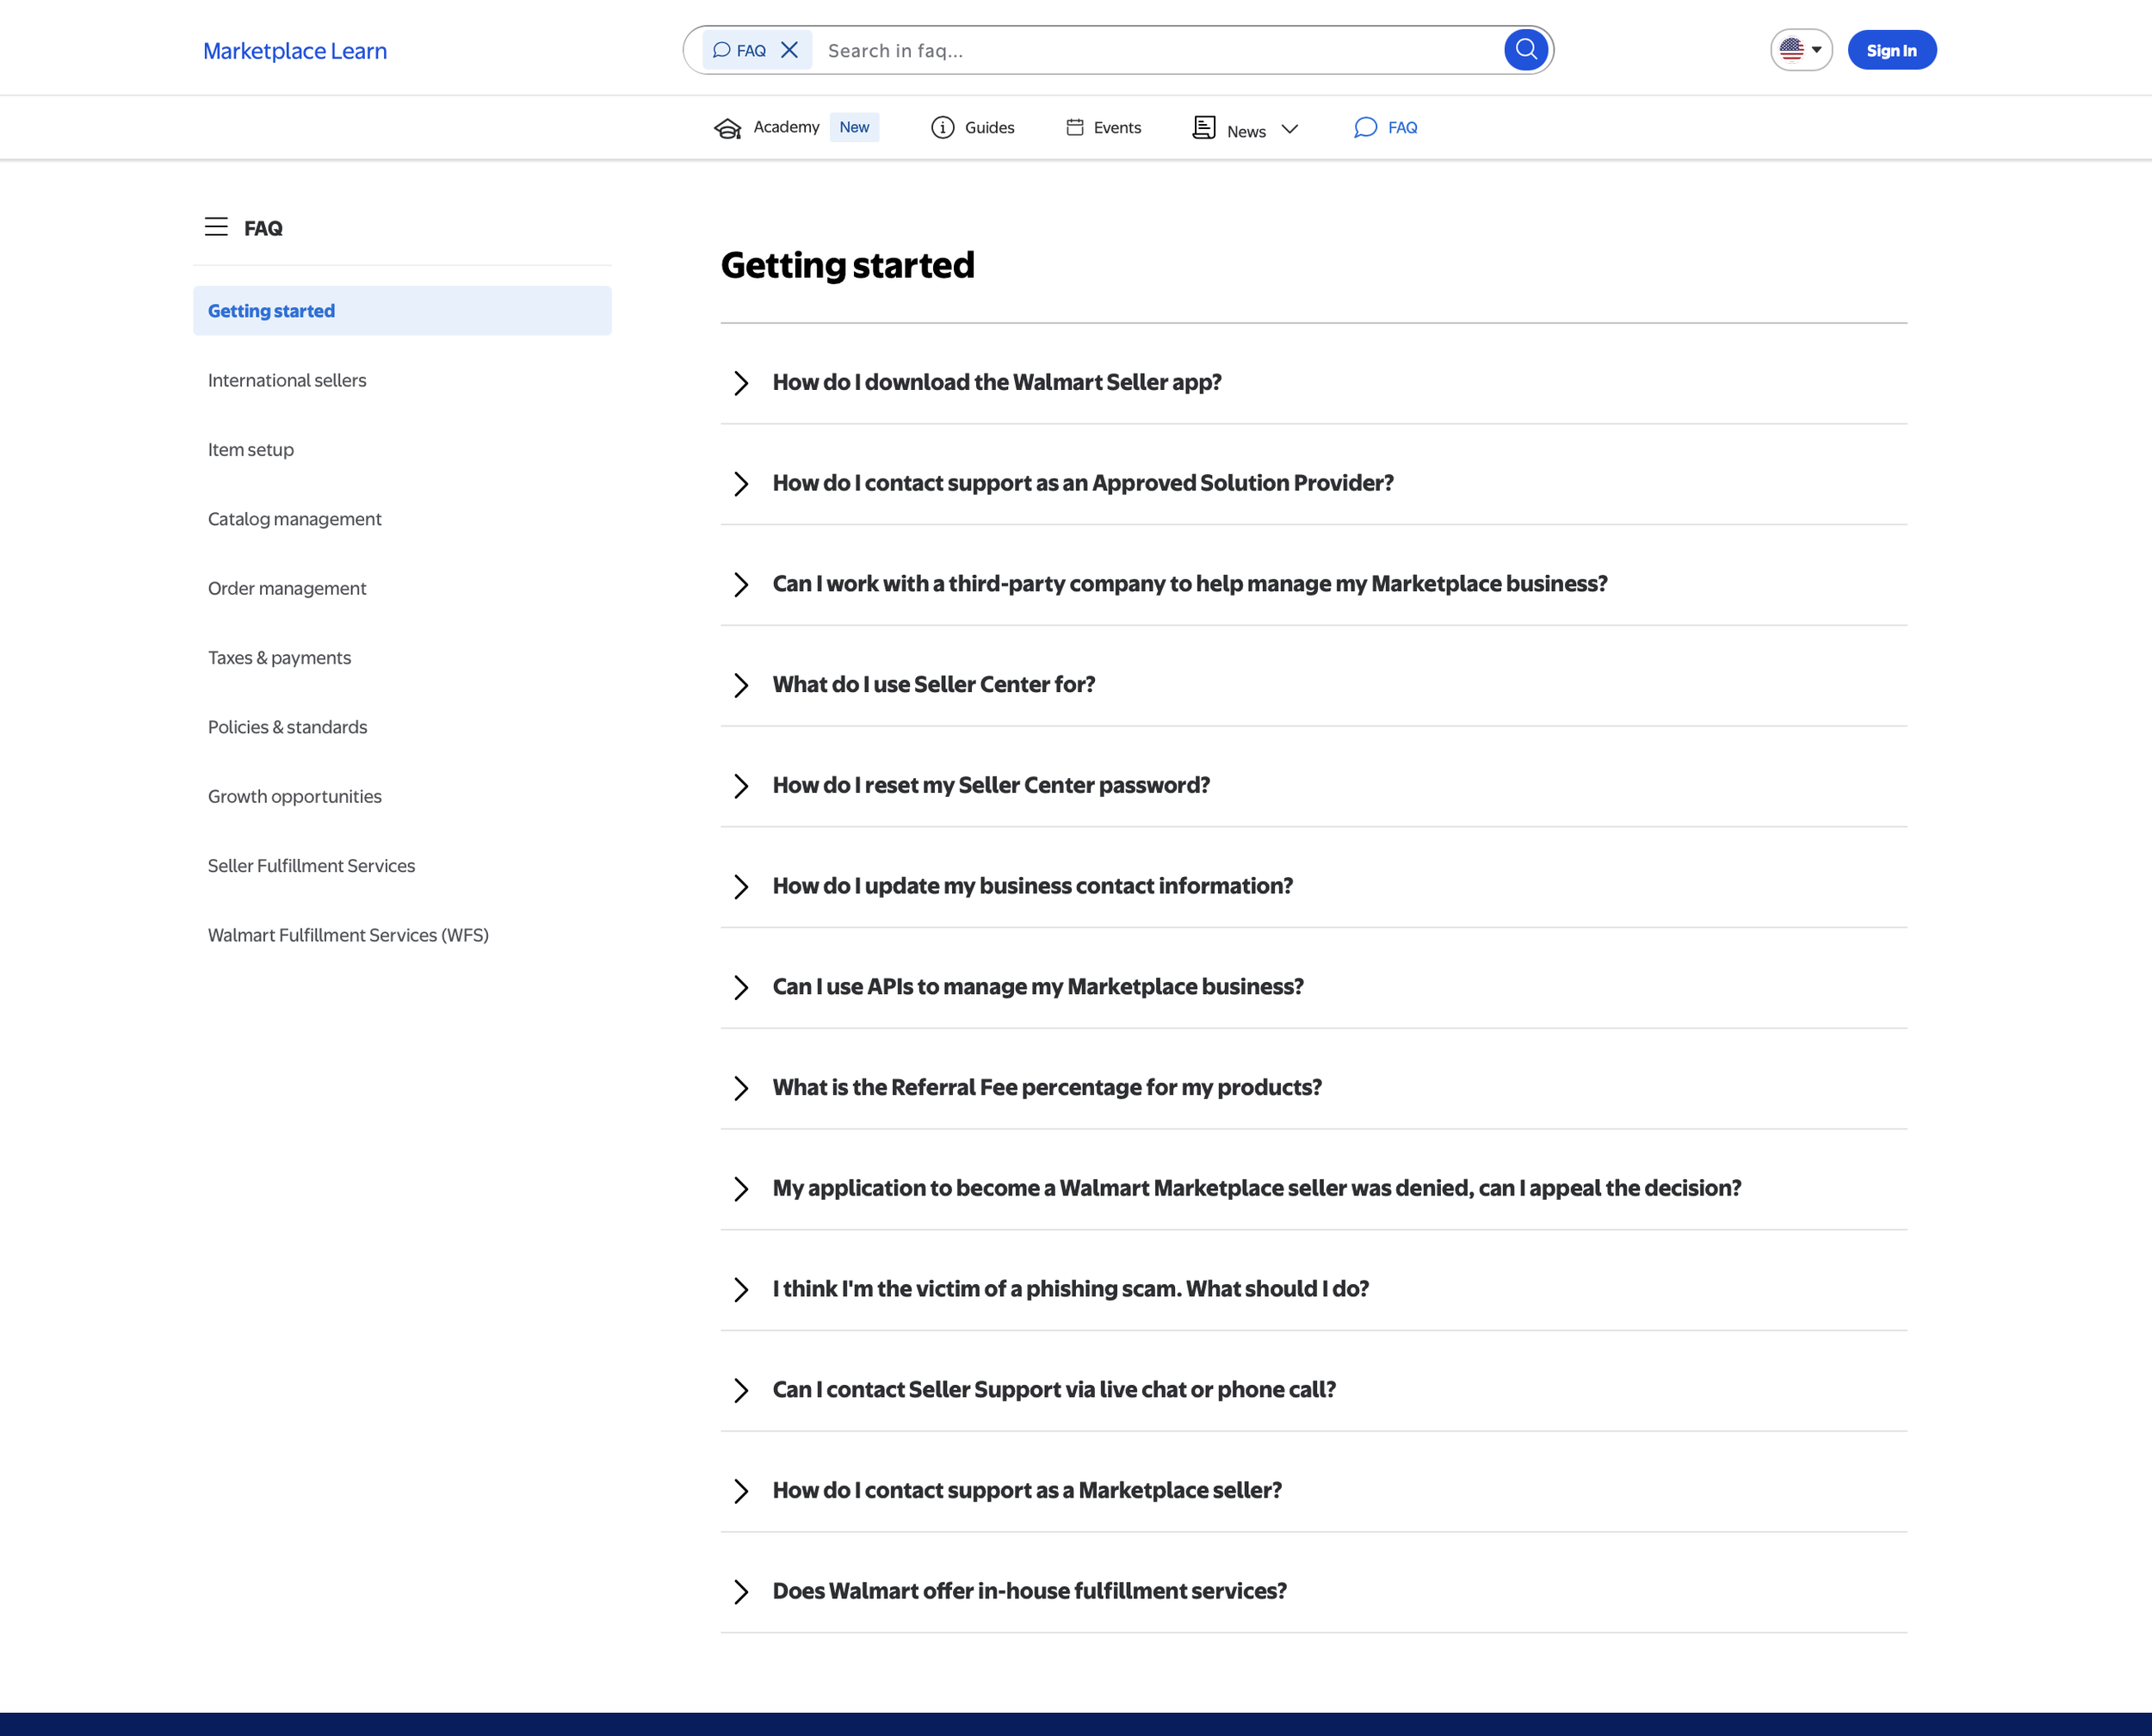Open Walmart Fulfillment Services (WFS) category
This screenshot has height=1736, width=2152.
348,935
